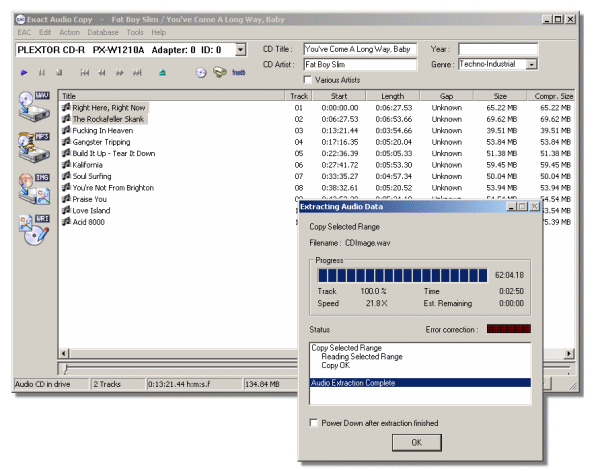Extract tracks to MP3 using sidebar icon
Screen dimensions: 600x471
point(34,147)
